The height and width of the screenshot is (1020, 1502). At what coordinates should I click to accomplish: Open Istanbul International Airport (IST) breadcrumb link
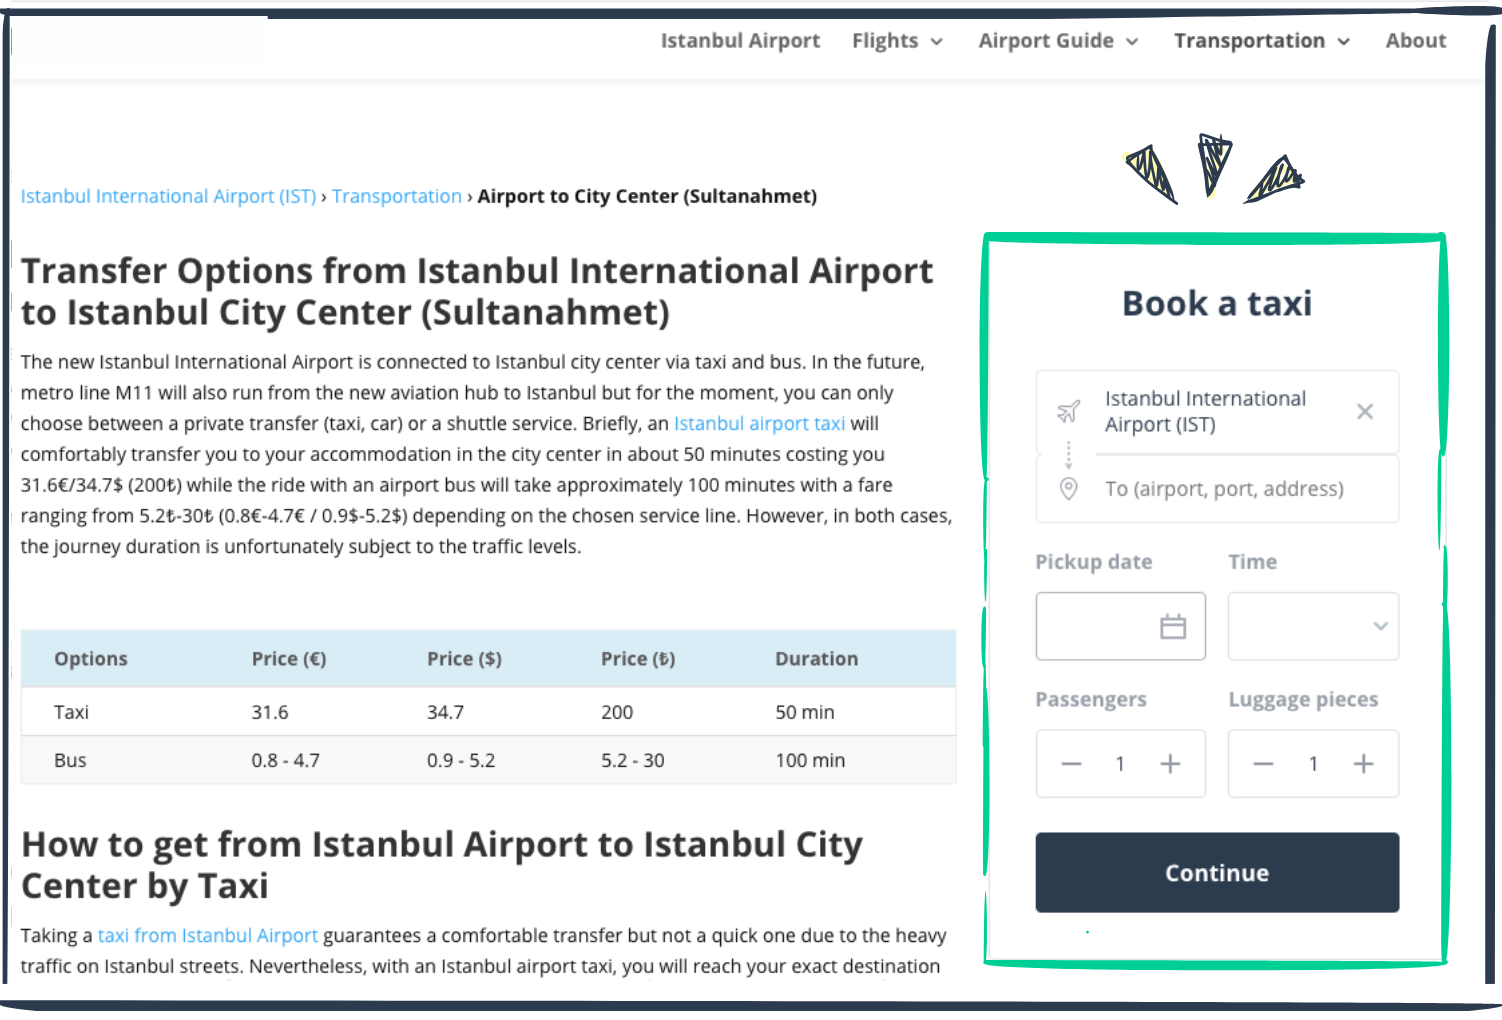[168, 196]
